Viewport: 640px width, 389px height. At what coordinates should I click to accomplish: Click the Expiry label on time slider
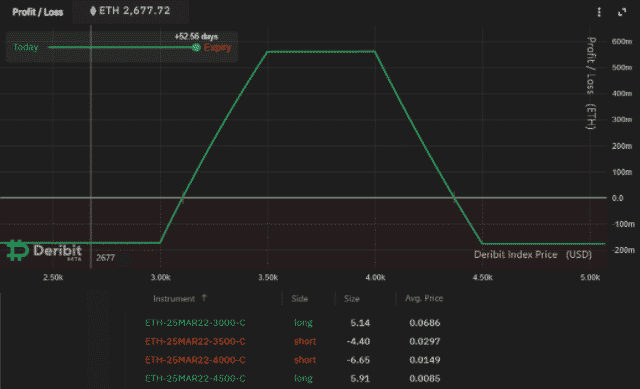(217, 47)
